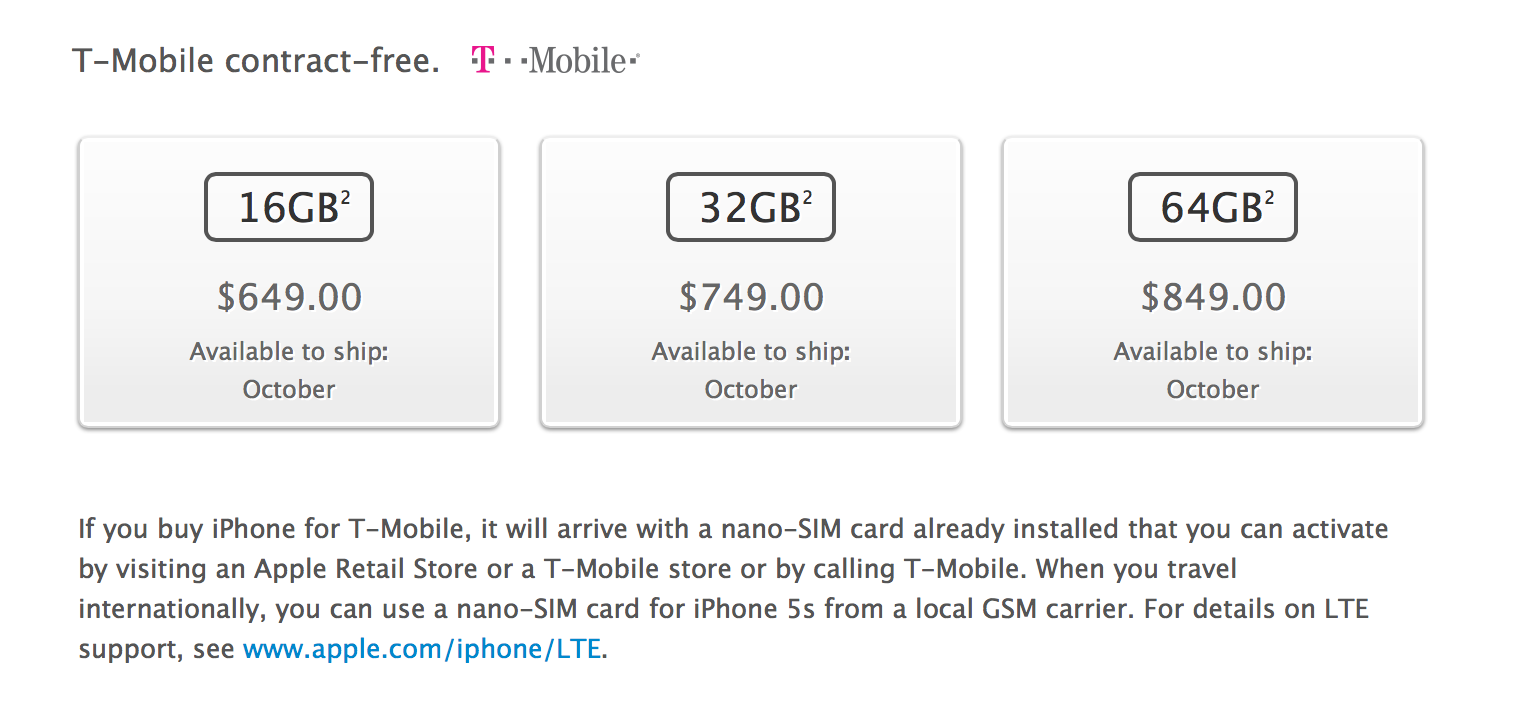Click "Available to ship:" under $749.00

click(x=751, y=352)
